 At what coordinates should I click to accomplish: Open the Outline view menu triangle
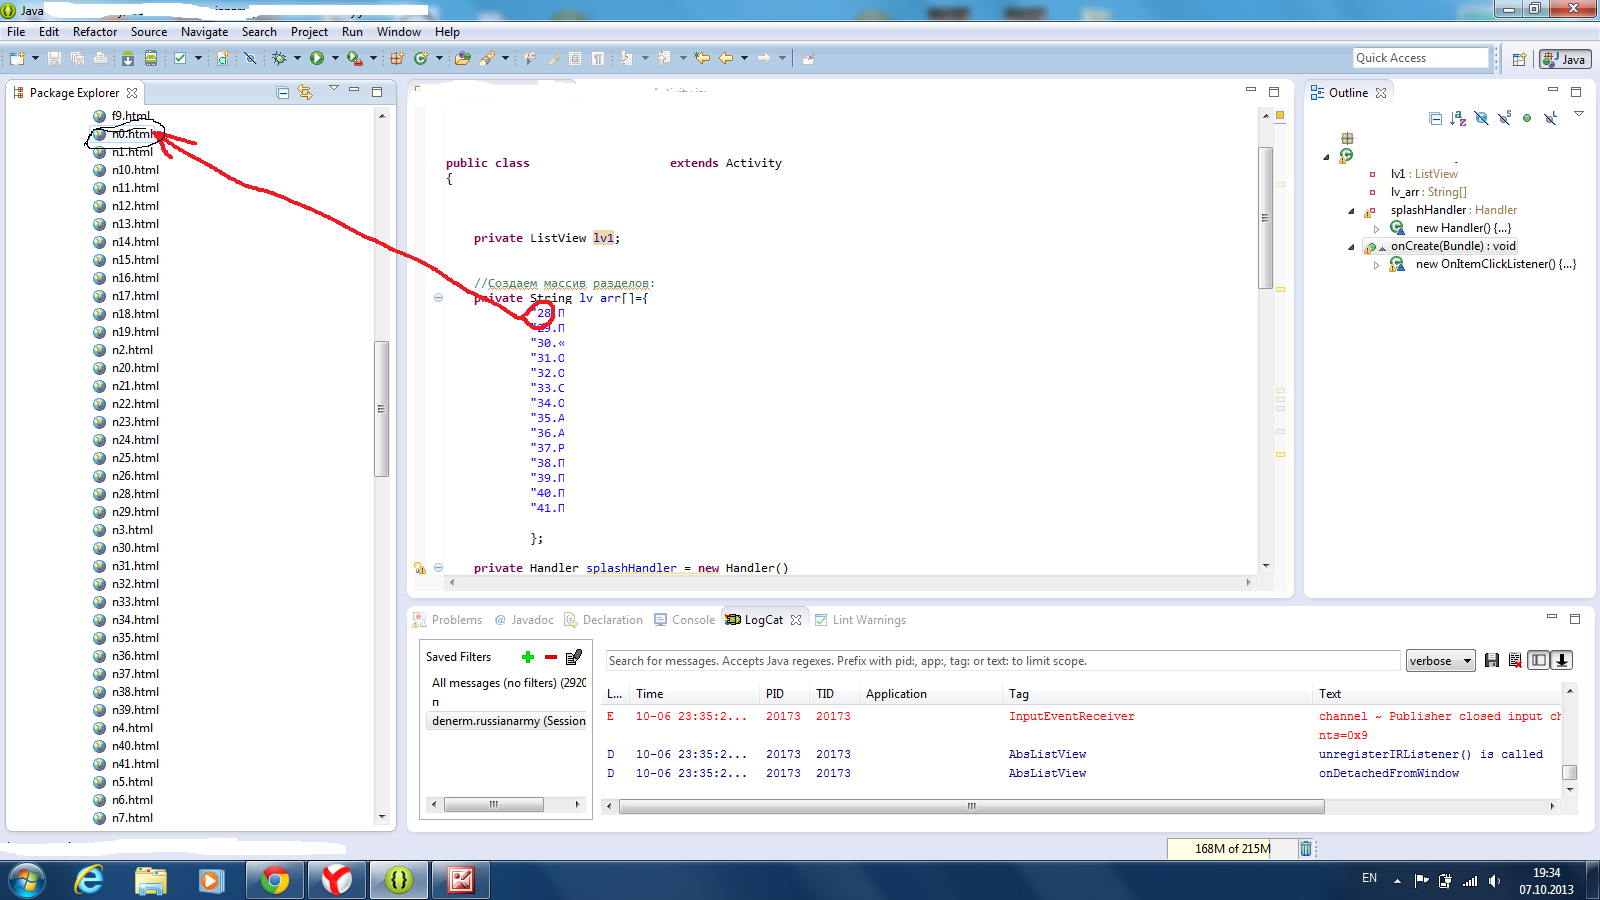(x=1579, y=114)
